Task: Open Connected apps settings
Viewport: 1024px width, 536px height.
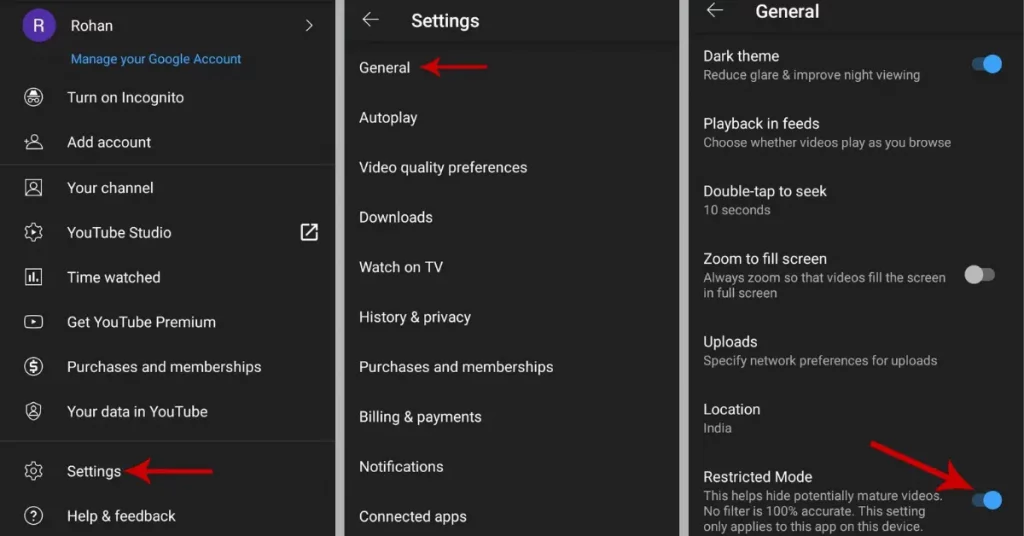Action: coord(413,516)
